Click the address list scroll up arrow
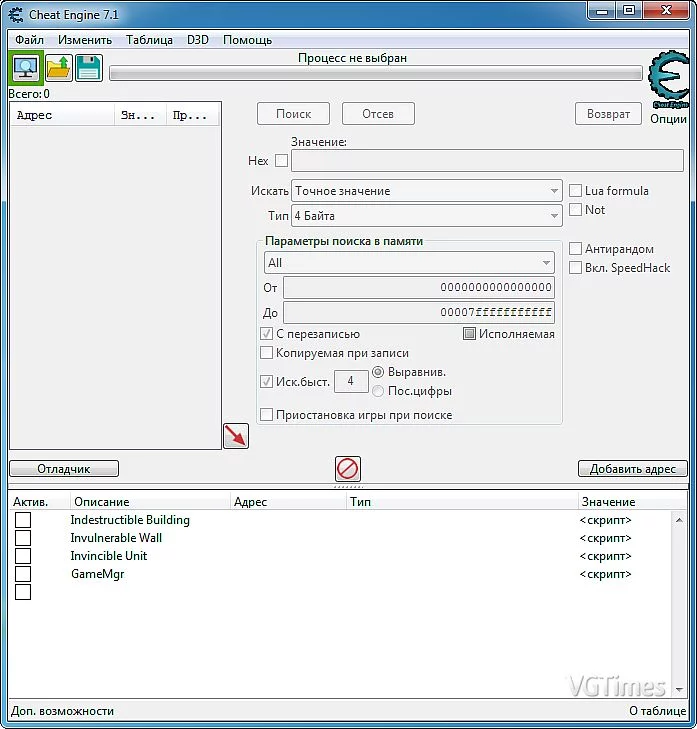The image size is (697, 729). coord(679,520)
